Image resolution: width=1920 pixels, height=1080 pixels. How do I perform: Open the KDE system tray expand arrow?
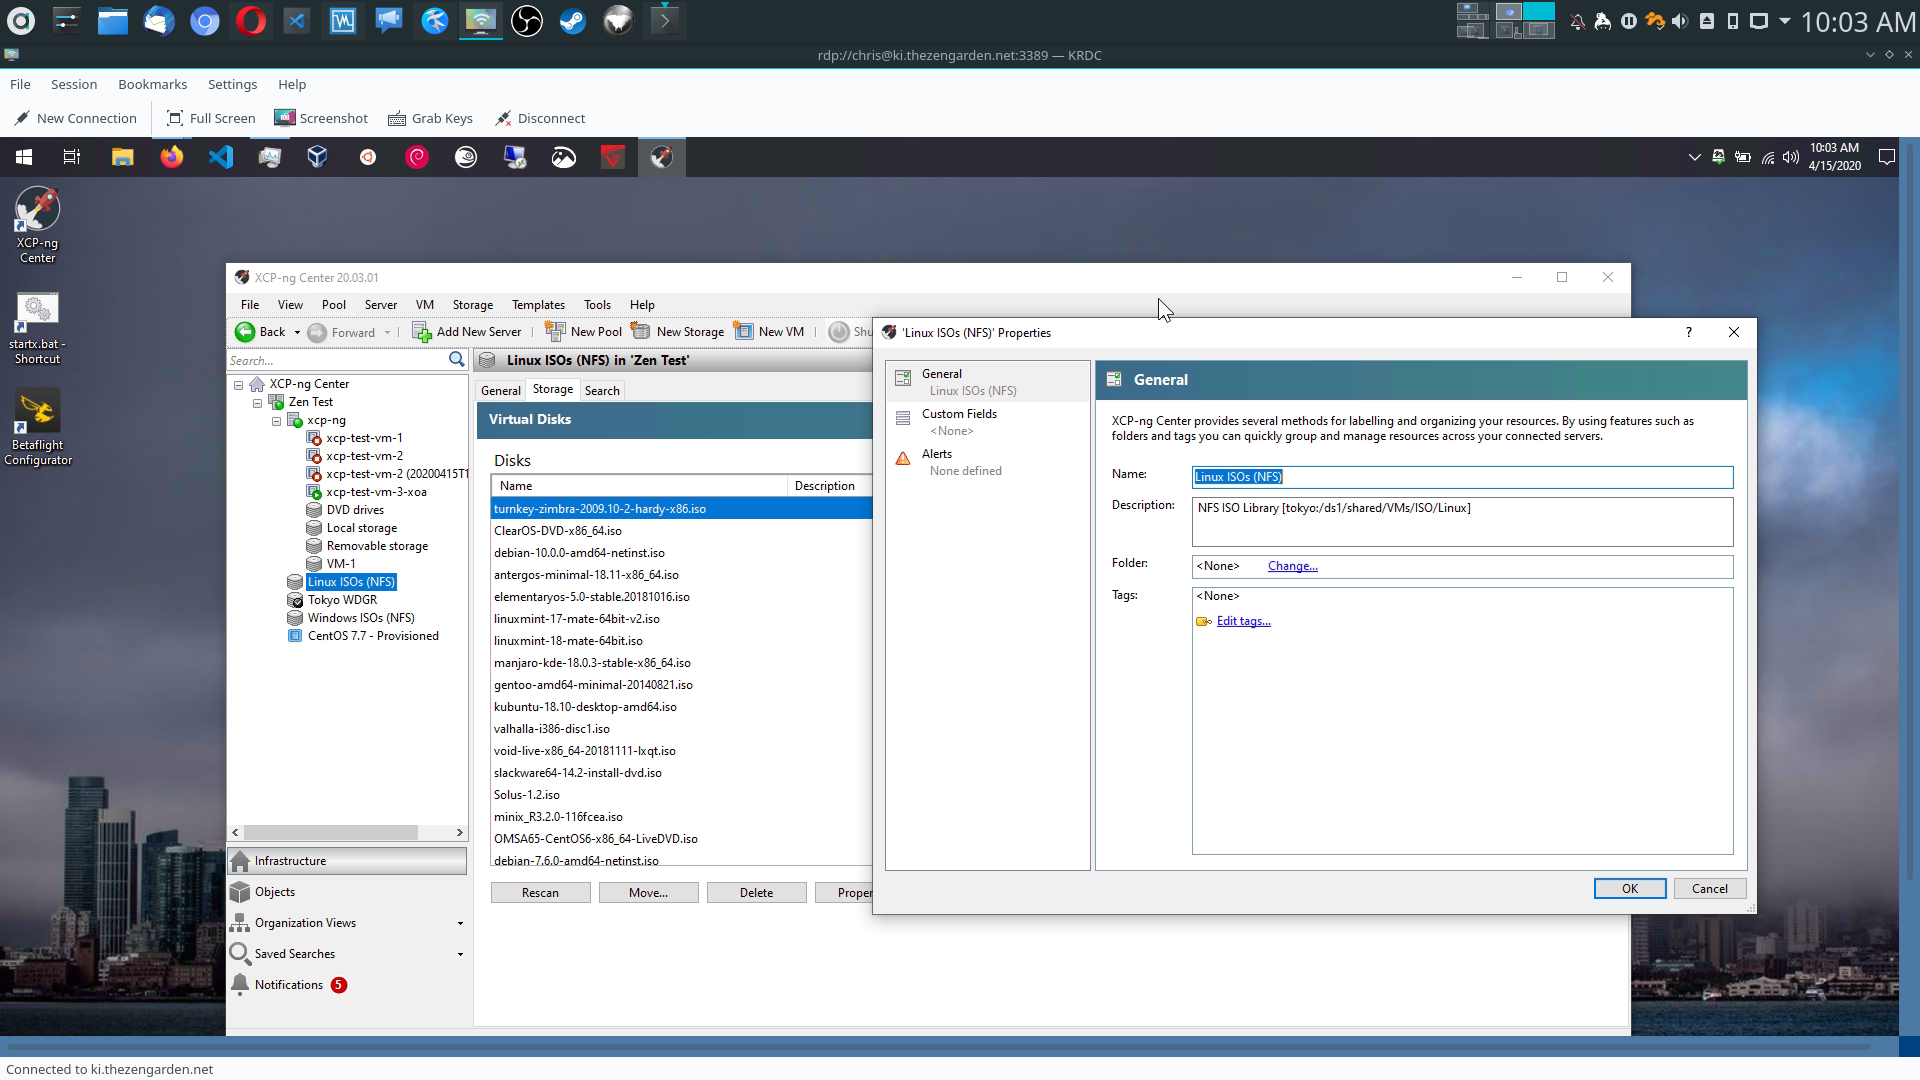[x=1785, y=20]
